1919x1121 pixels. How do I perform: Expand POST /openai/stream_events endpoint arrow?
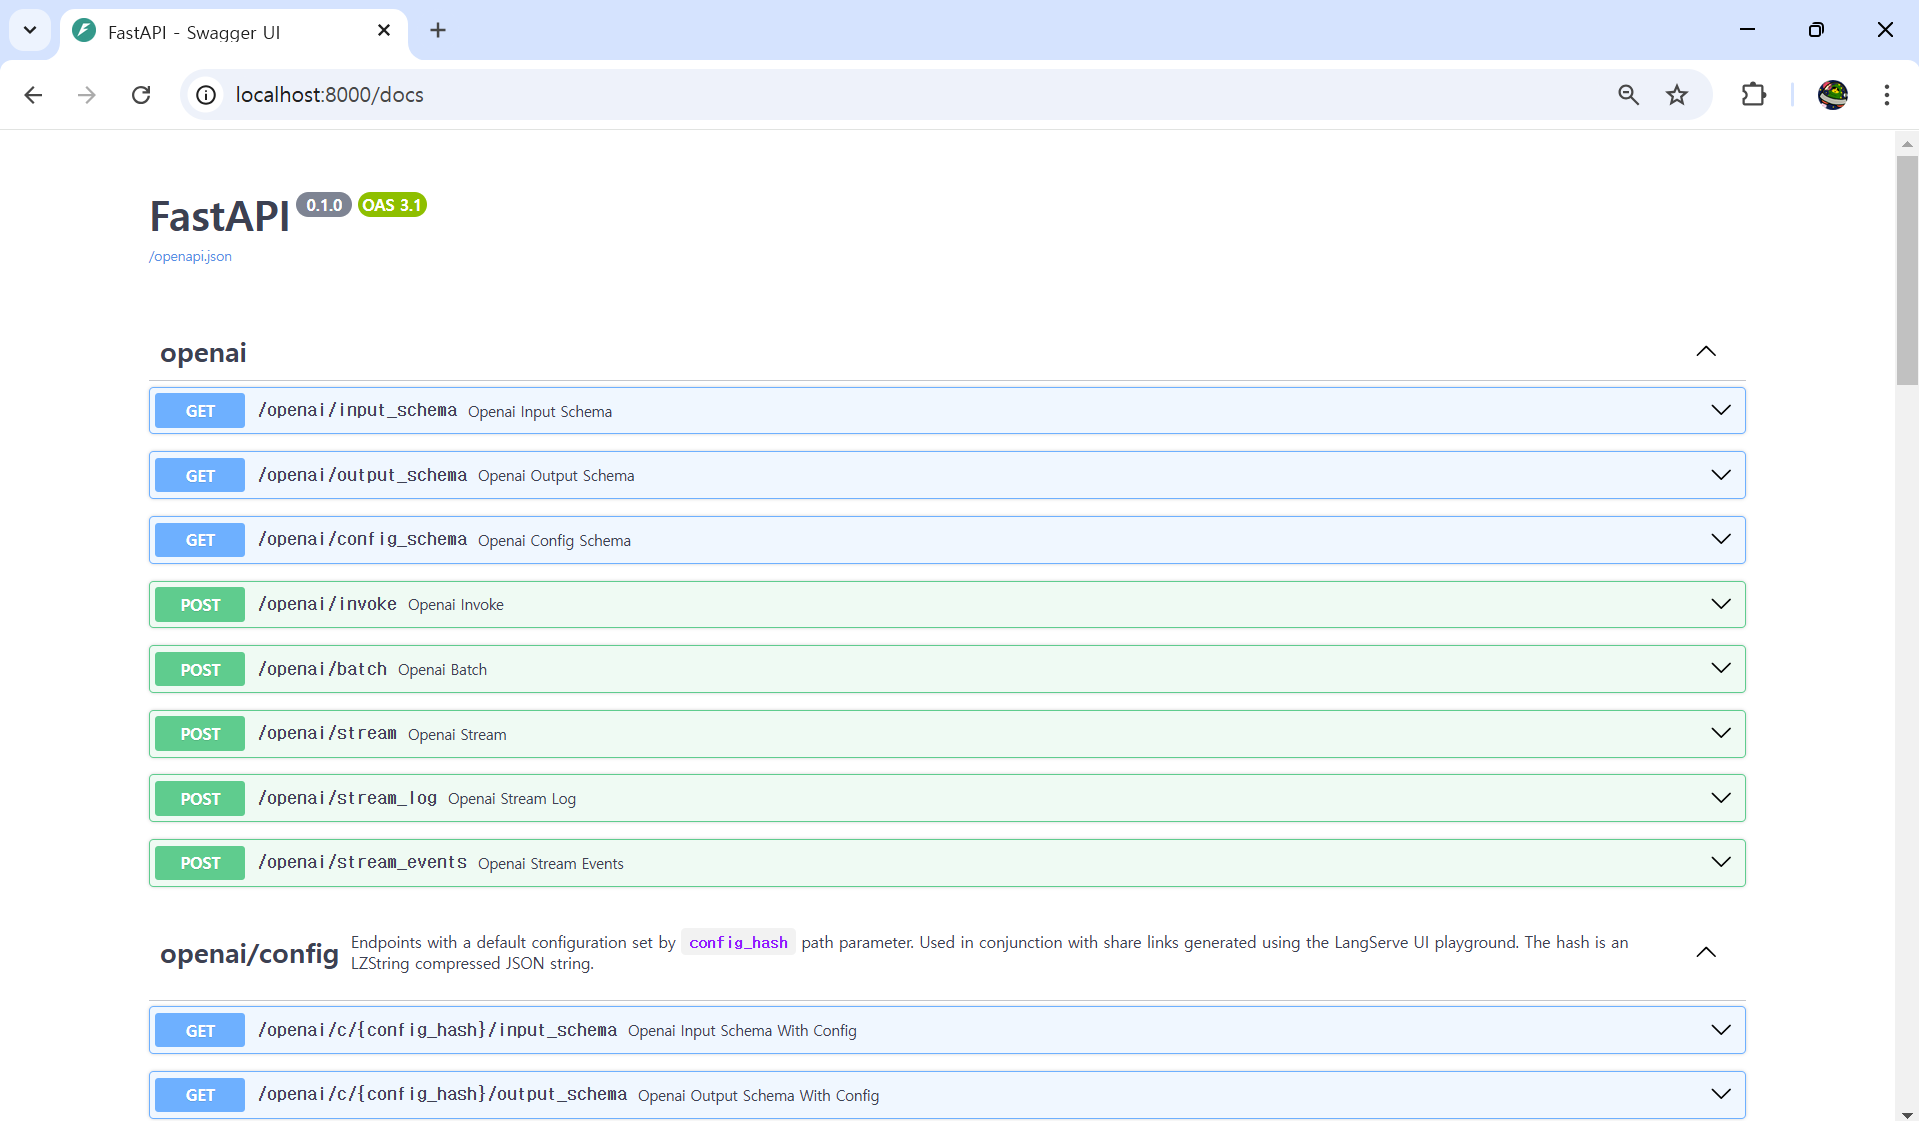coord(1721,863)
